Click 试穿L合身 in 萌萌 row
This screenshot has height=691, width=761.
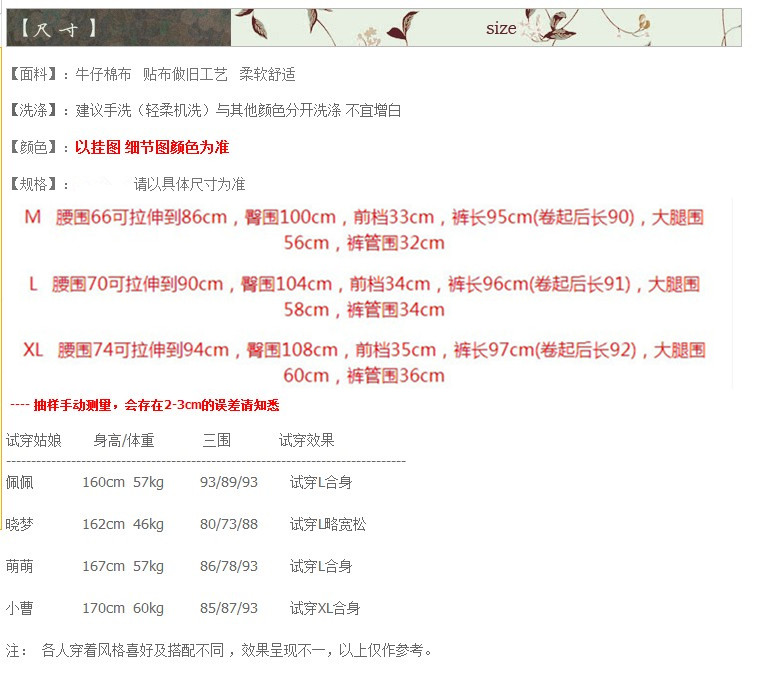[x=321, y=566]
